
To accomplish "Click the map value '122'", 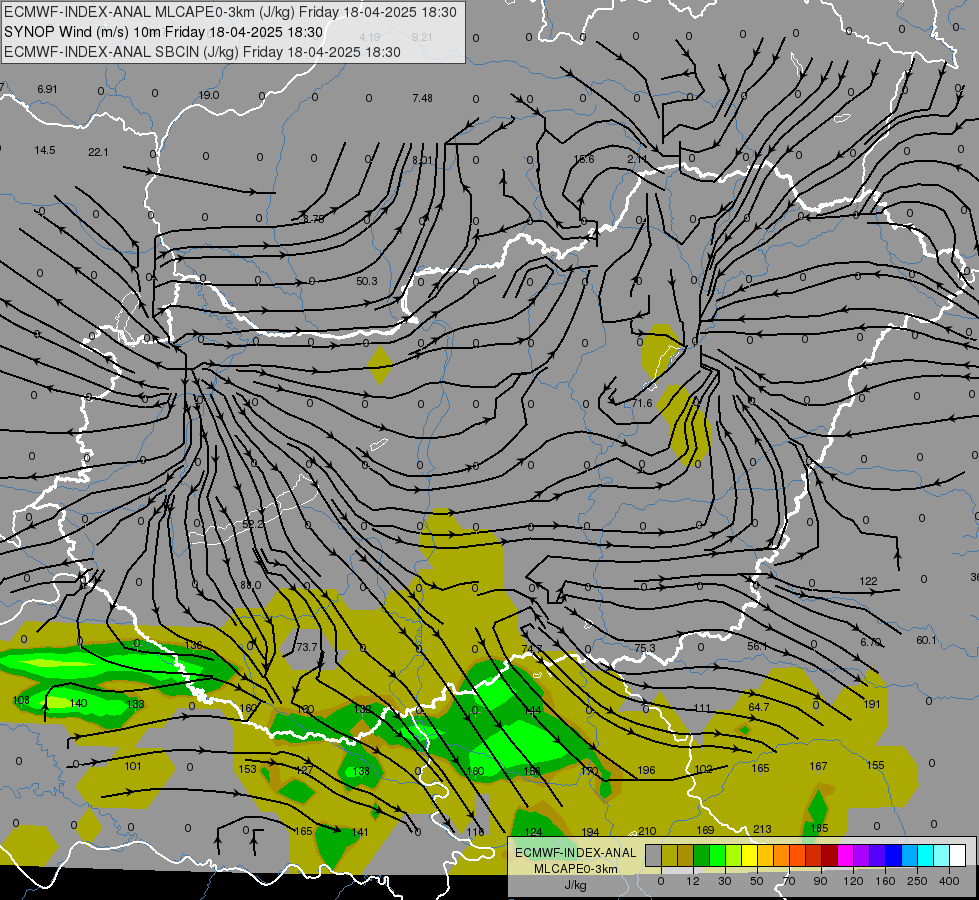I will (x=868, y=581).
